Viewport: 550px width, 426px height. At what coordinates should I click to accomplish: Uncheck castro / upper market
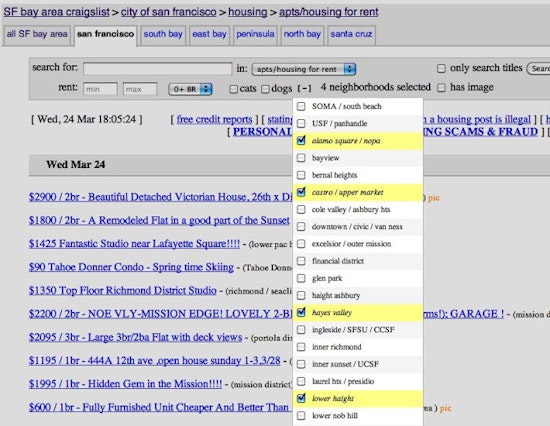click(301, 192)
